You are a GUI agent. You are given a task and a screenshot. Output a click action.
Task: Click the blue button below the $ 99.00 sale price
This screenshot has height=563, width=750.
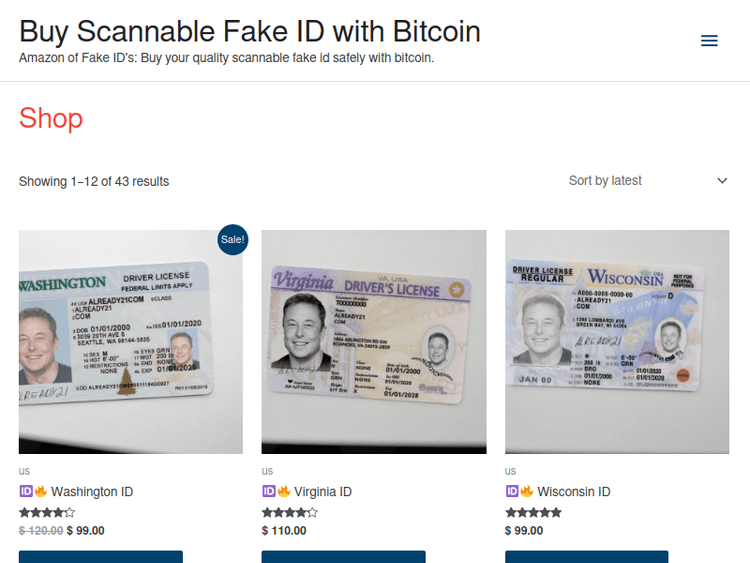tap(101, 557)
